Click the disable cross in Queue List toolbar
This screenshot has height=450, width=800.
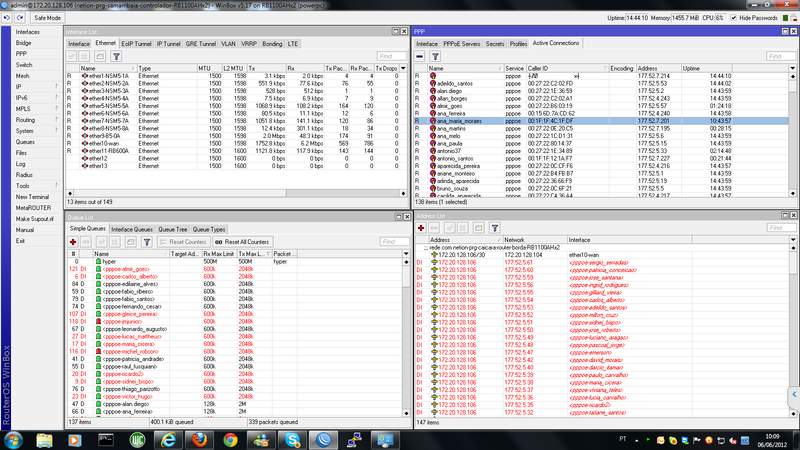115,242
